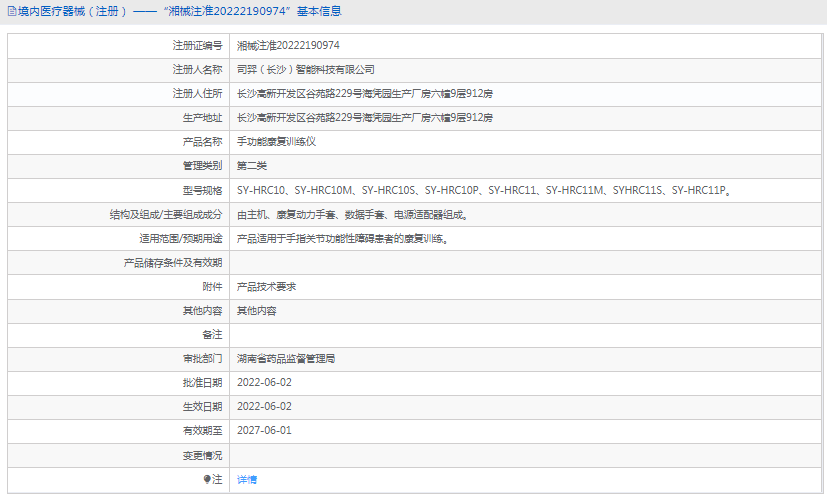Image resolution: width=827 pixels, height=500 pixels.
Task: Select registration number 湘械注准20222190974 value
Action: (288, 46)
